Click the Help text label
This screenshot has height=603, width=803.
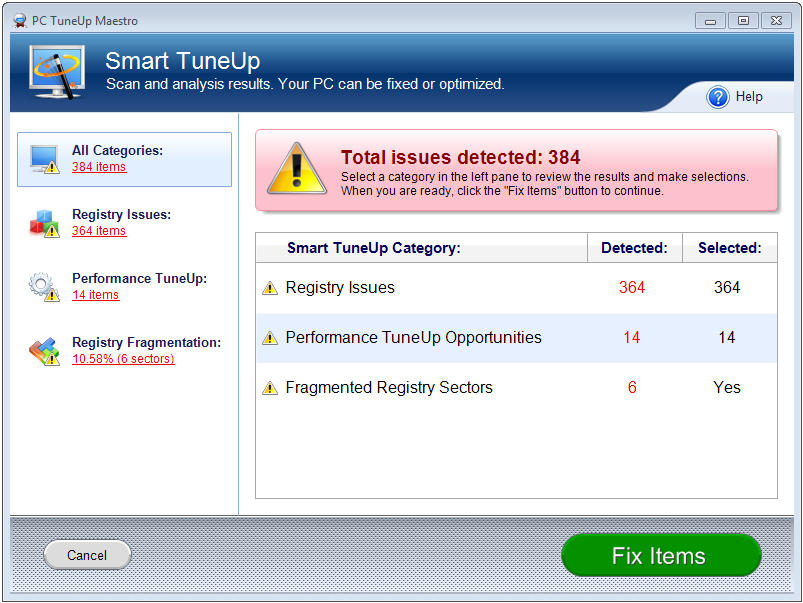749,96
